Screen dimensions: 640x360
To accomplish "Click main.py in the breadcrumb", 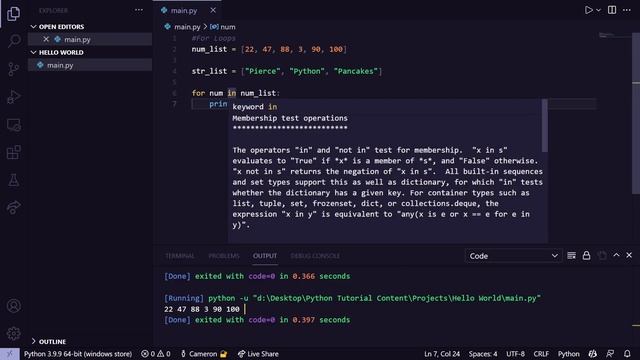I will click(x=187, y=27).
